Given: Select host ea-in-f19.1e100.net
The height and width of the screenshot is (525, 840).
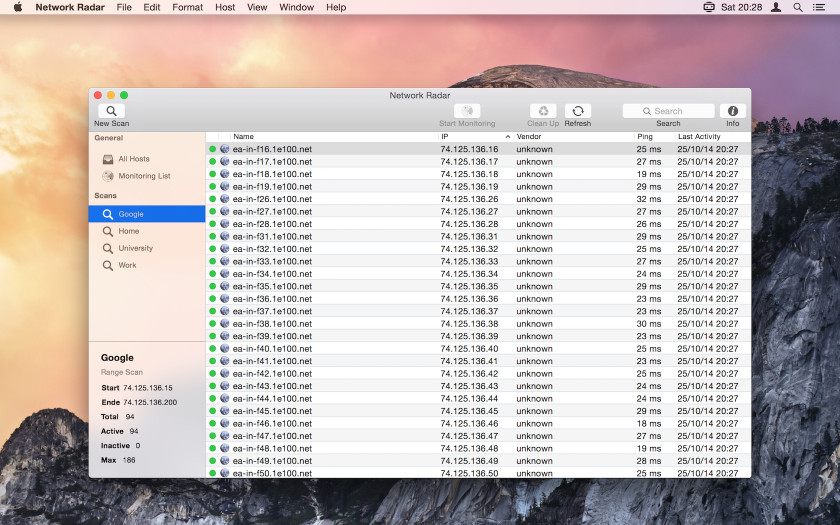Looking at the screenshot, I should [x=478, y=186].
